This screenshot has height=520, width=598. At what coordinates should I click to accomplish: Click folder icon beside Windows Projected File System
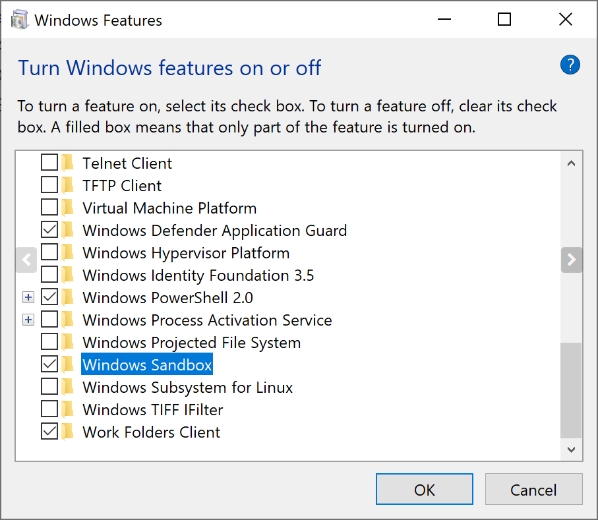pos(68,342)
